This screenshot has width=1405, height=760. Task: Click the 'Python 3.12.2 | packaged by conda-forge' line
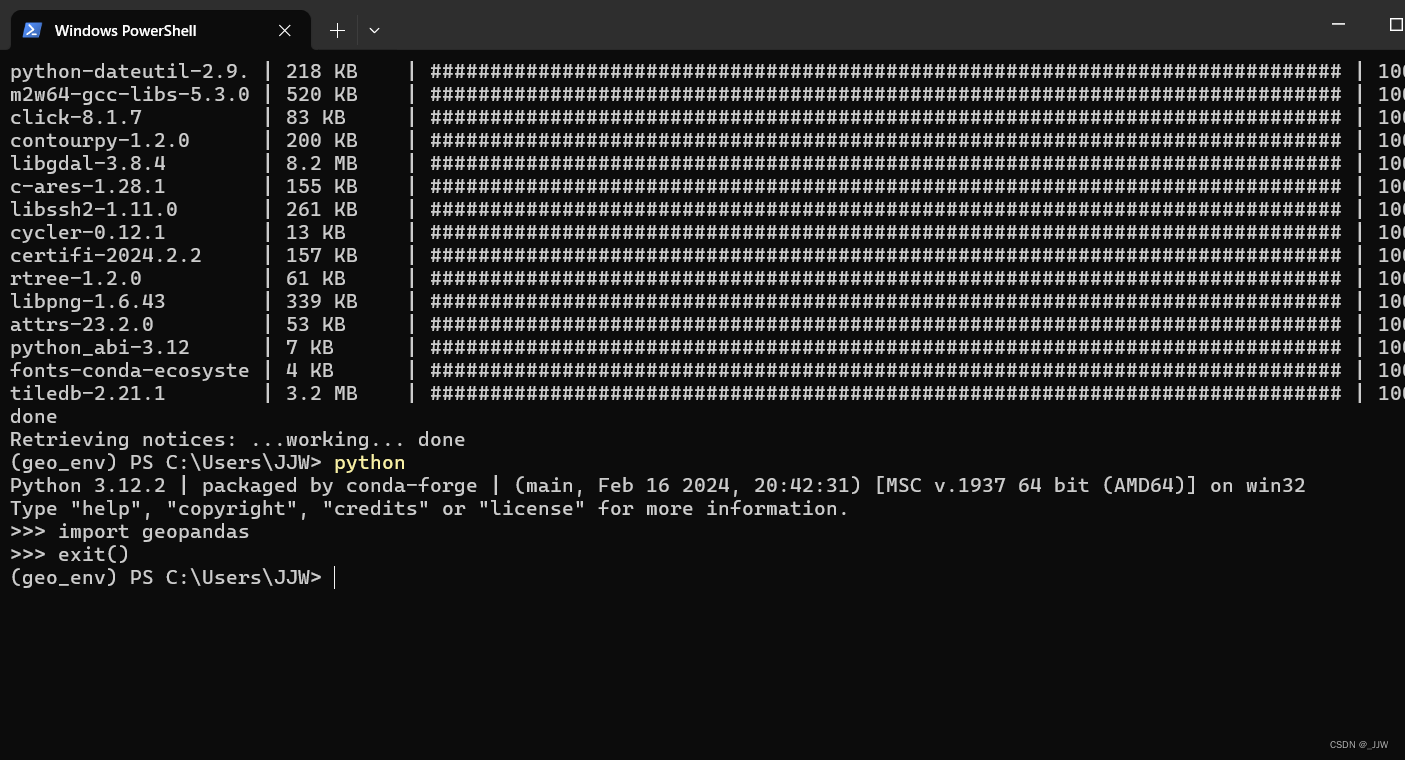coord(658,486)
